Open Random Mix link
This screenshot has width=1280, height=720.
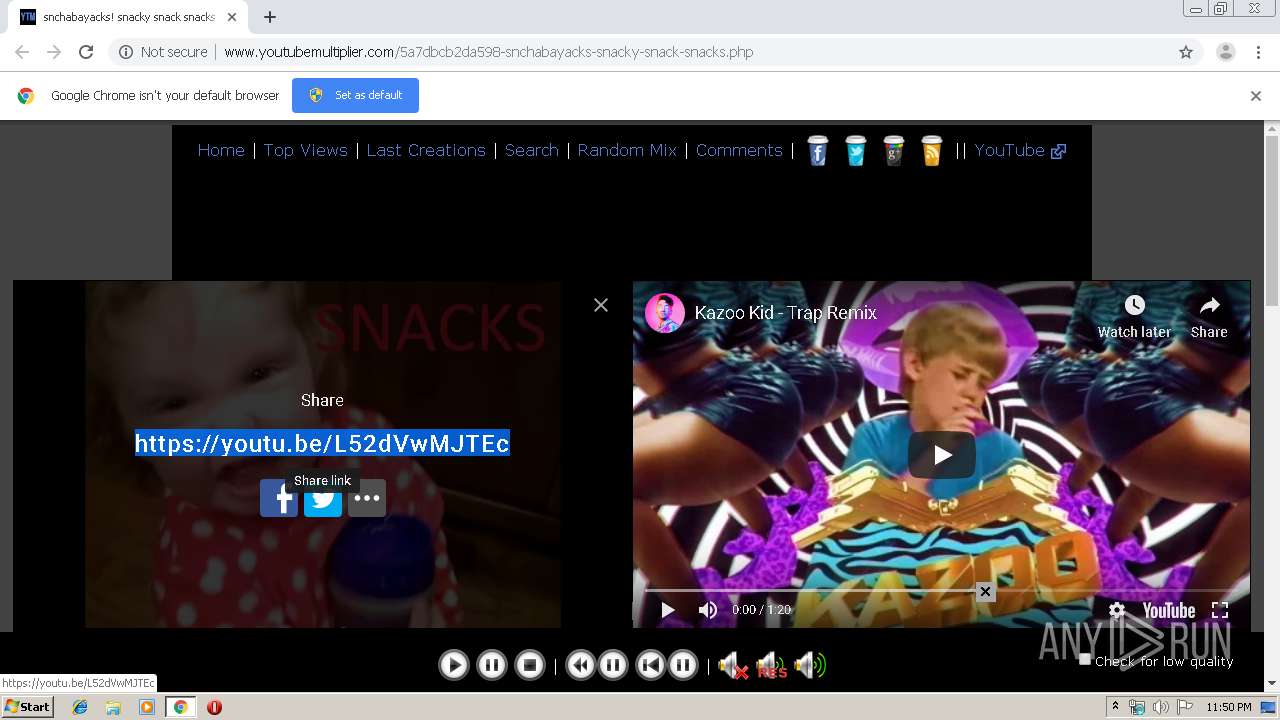tap(627, 150)
